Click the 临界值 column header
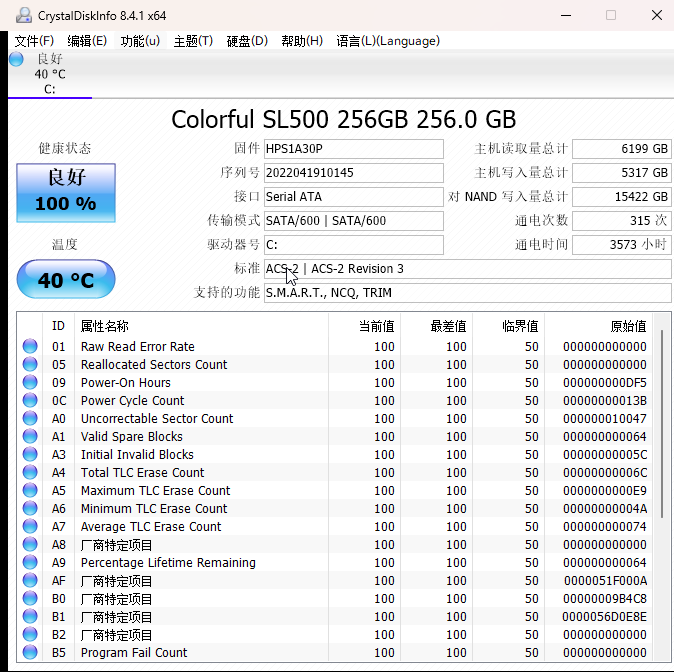 (x=508, y=326)
